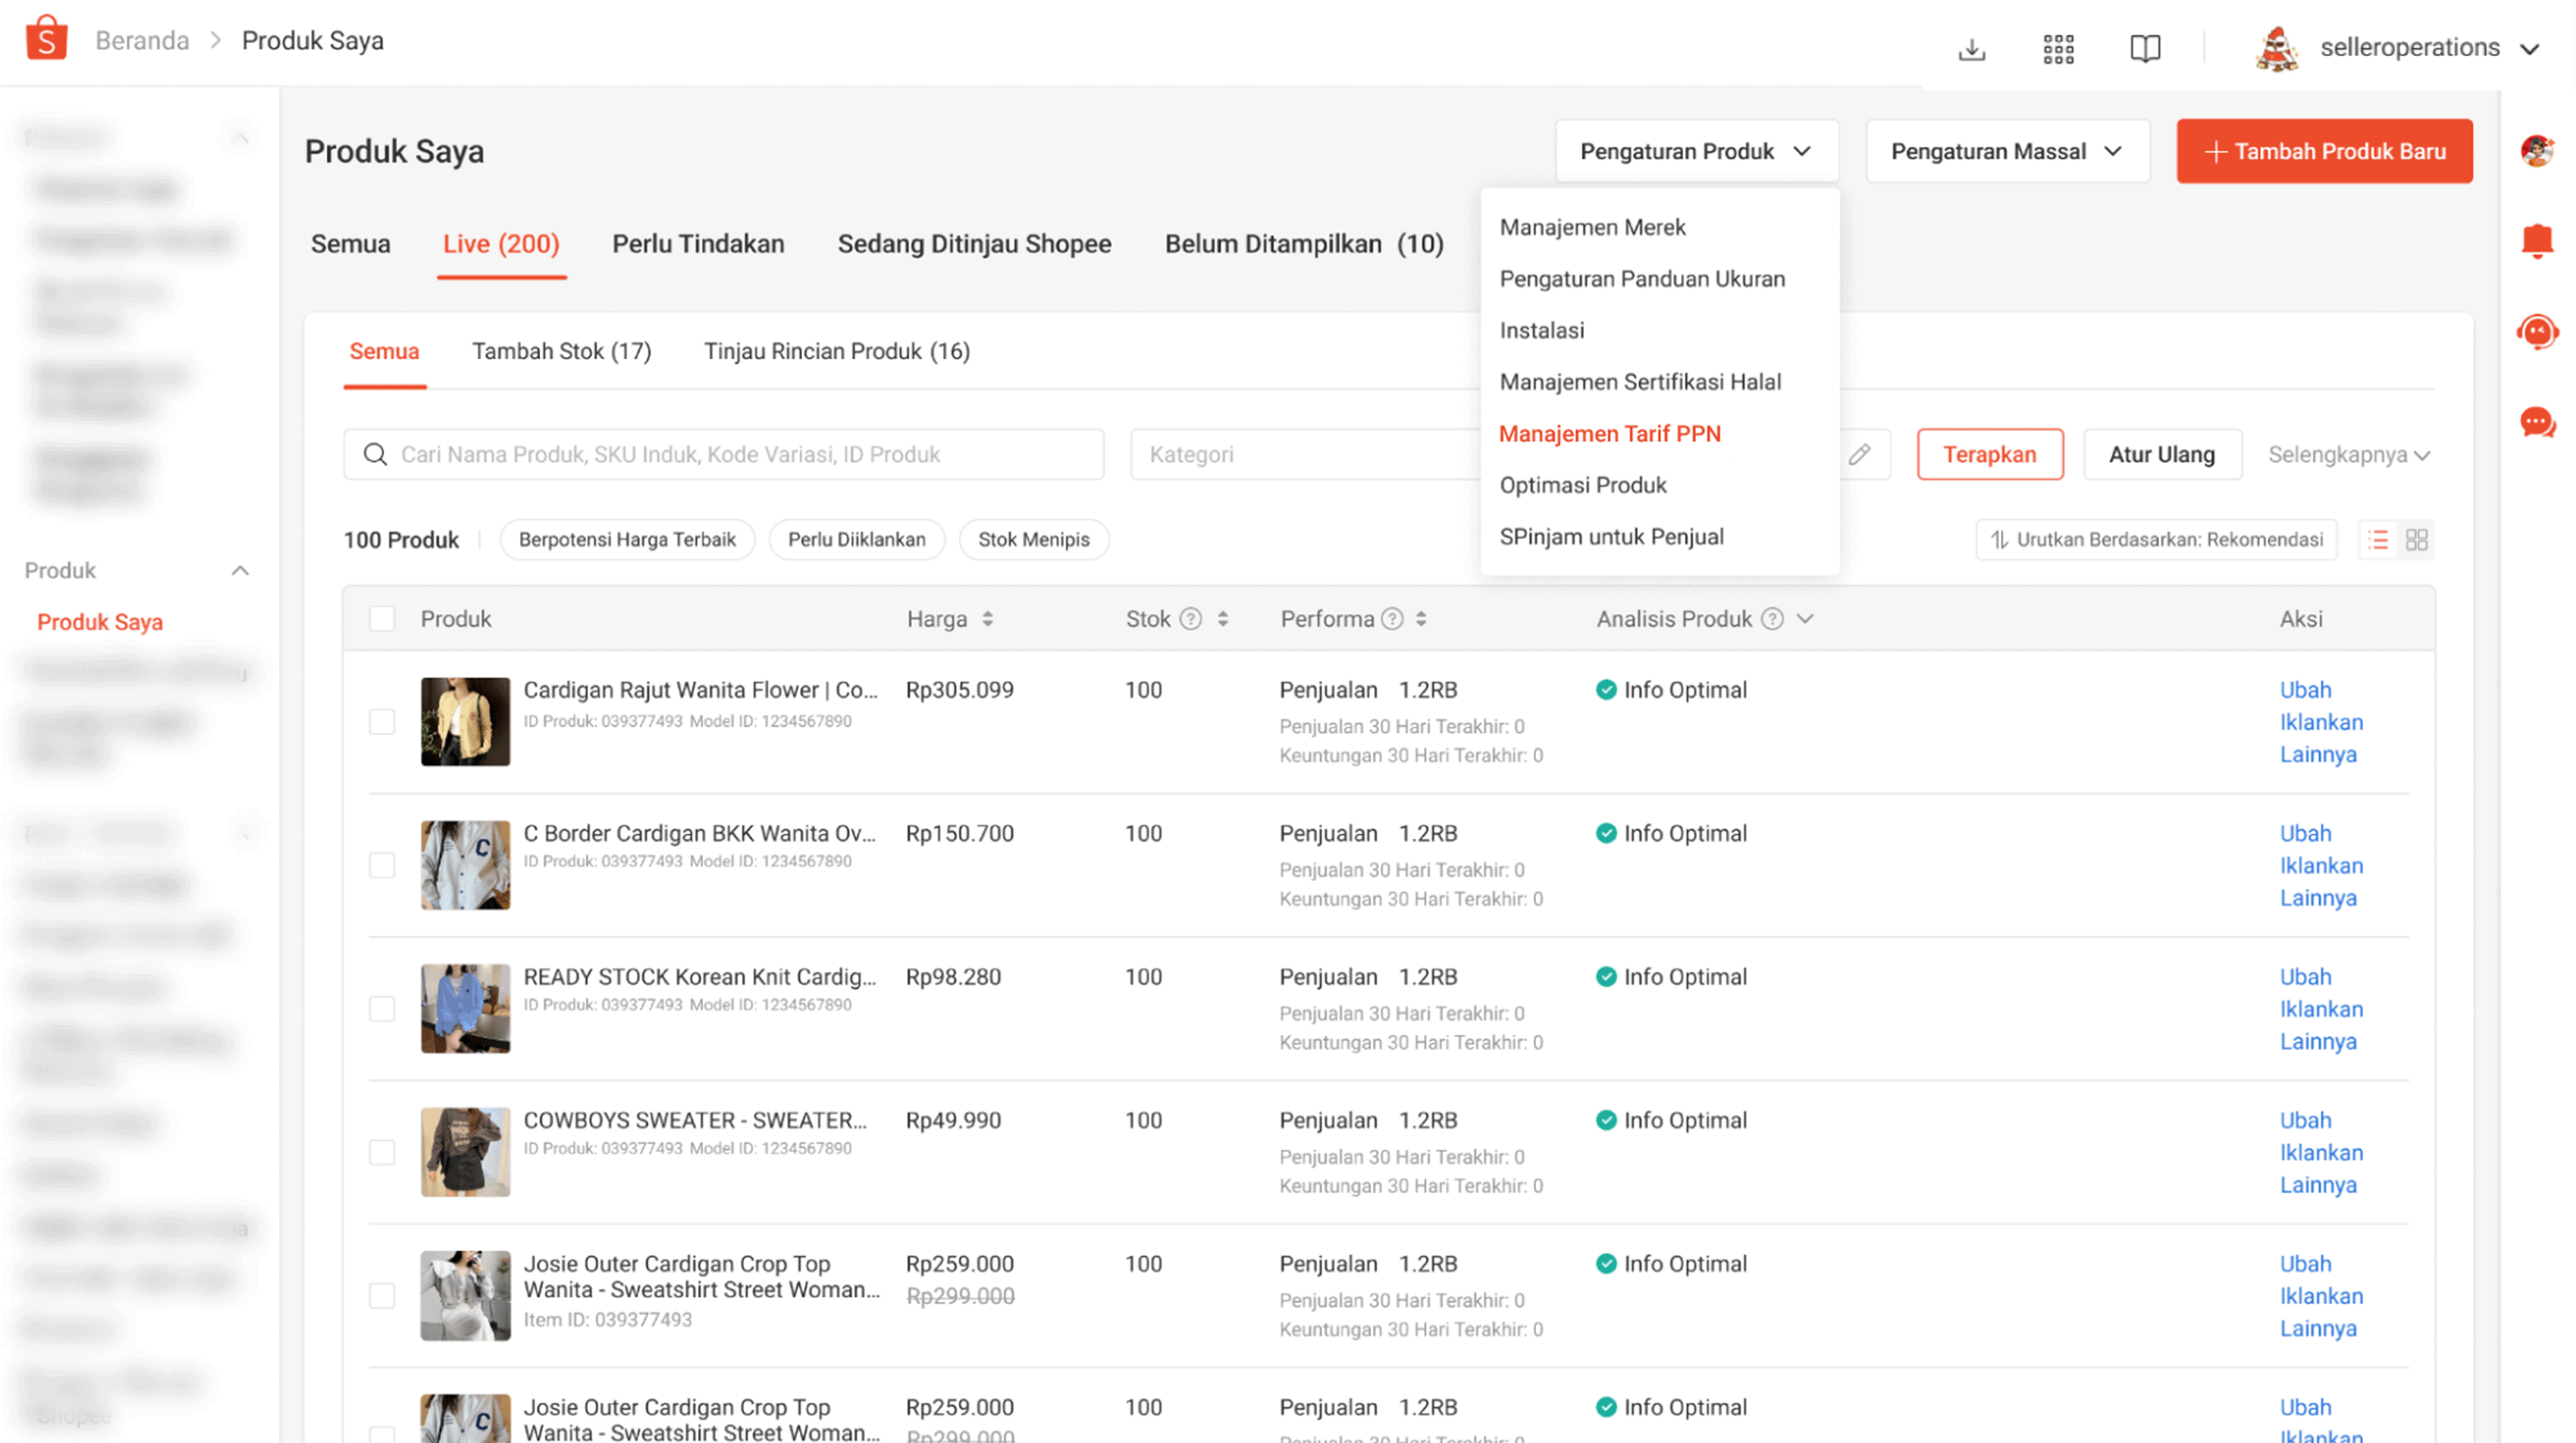
Task: Click the Terapkan button
Action: click(x=1990, y=455)
